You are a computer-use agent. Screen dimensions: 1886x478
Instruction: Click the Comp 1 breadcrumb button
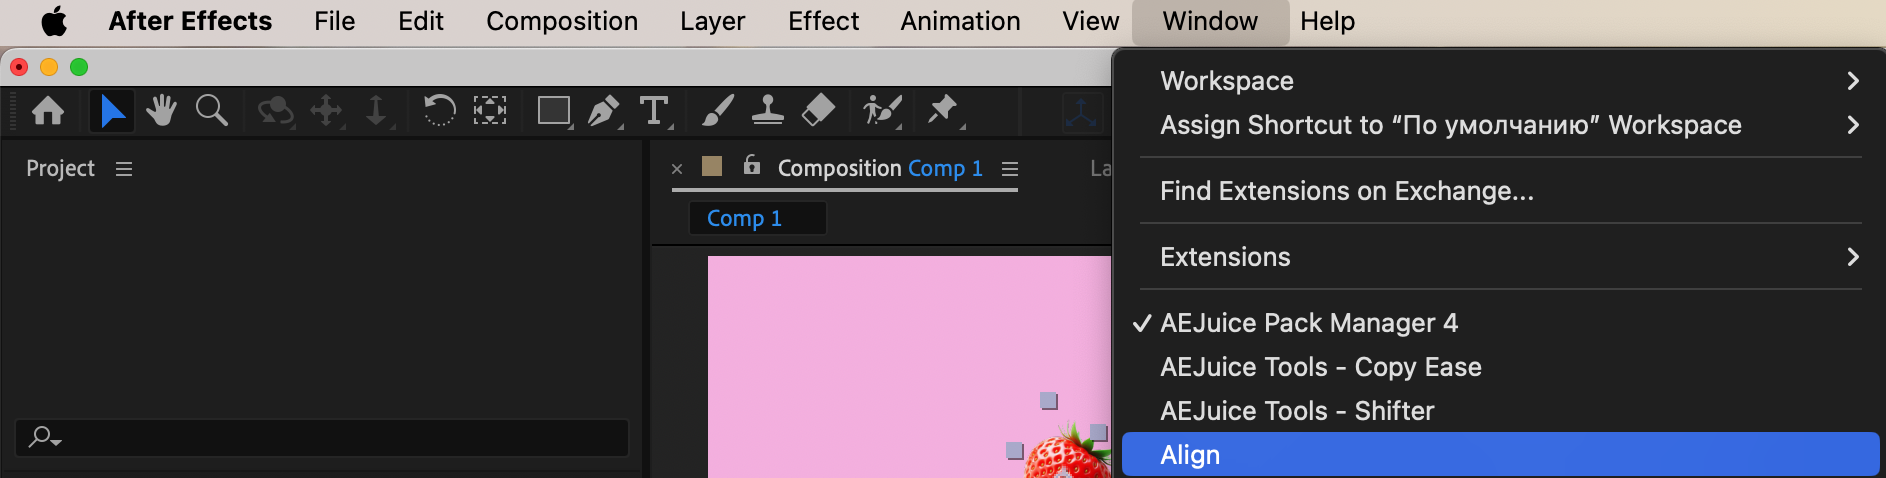point(744,218)
